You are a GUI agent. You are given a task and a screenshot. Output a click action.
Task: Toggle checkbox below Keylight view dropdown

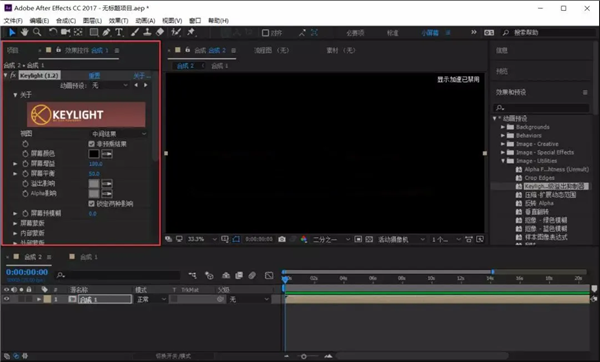click(91, 144)
